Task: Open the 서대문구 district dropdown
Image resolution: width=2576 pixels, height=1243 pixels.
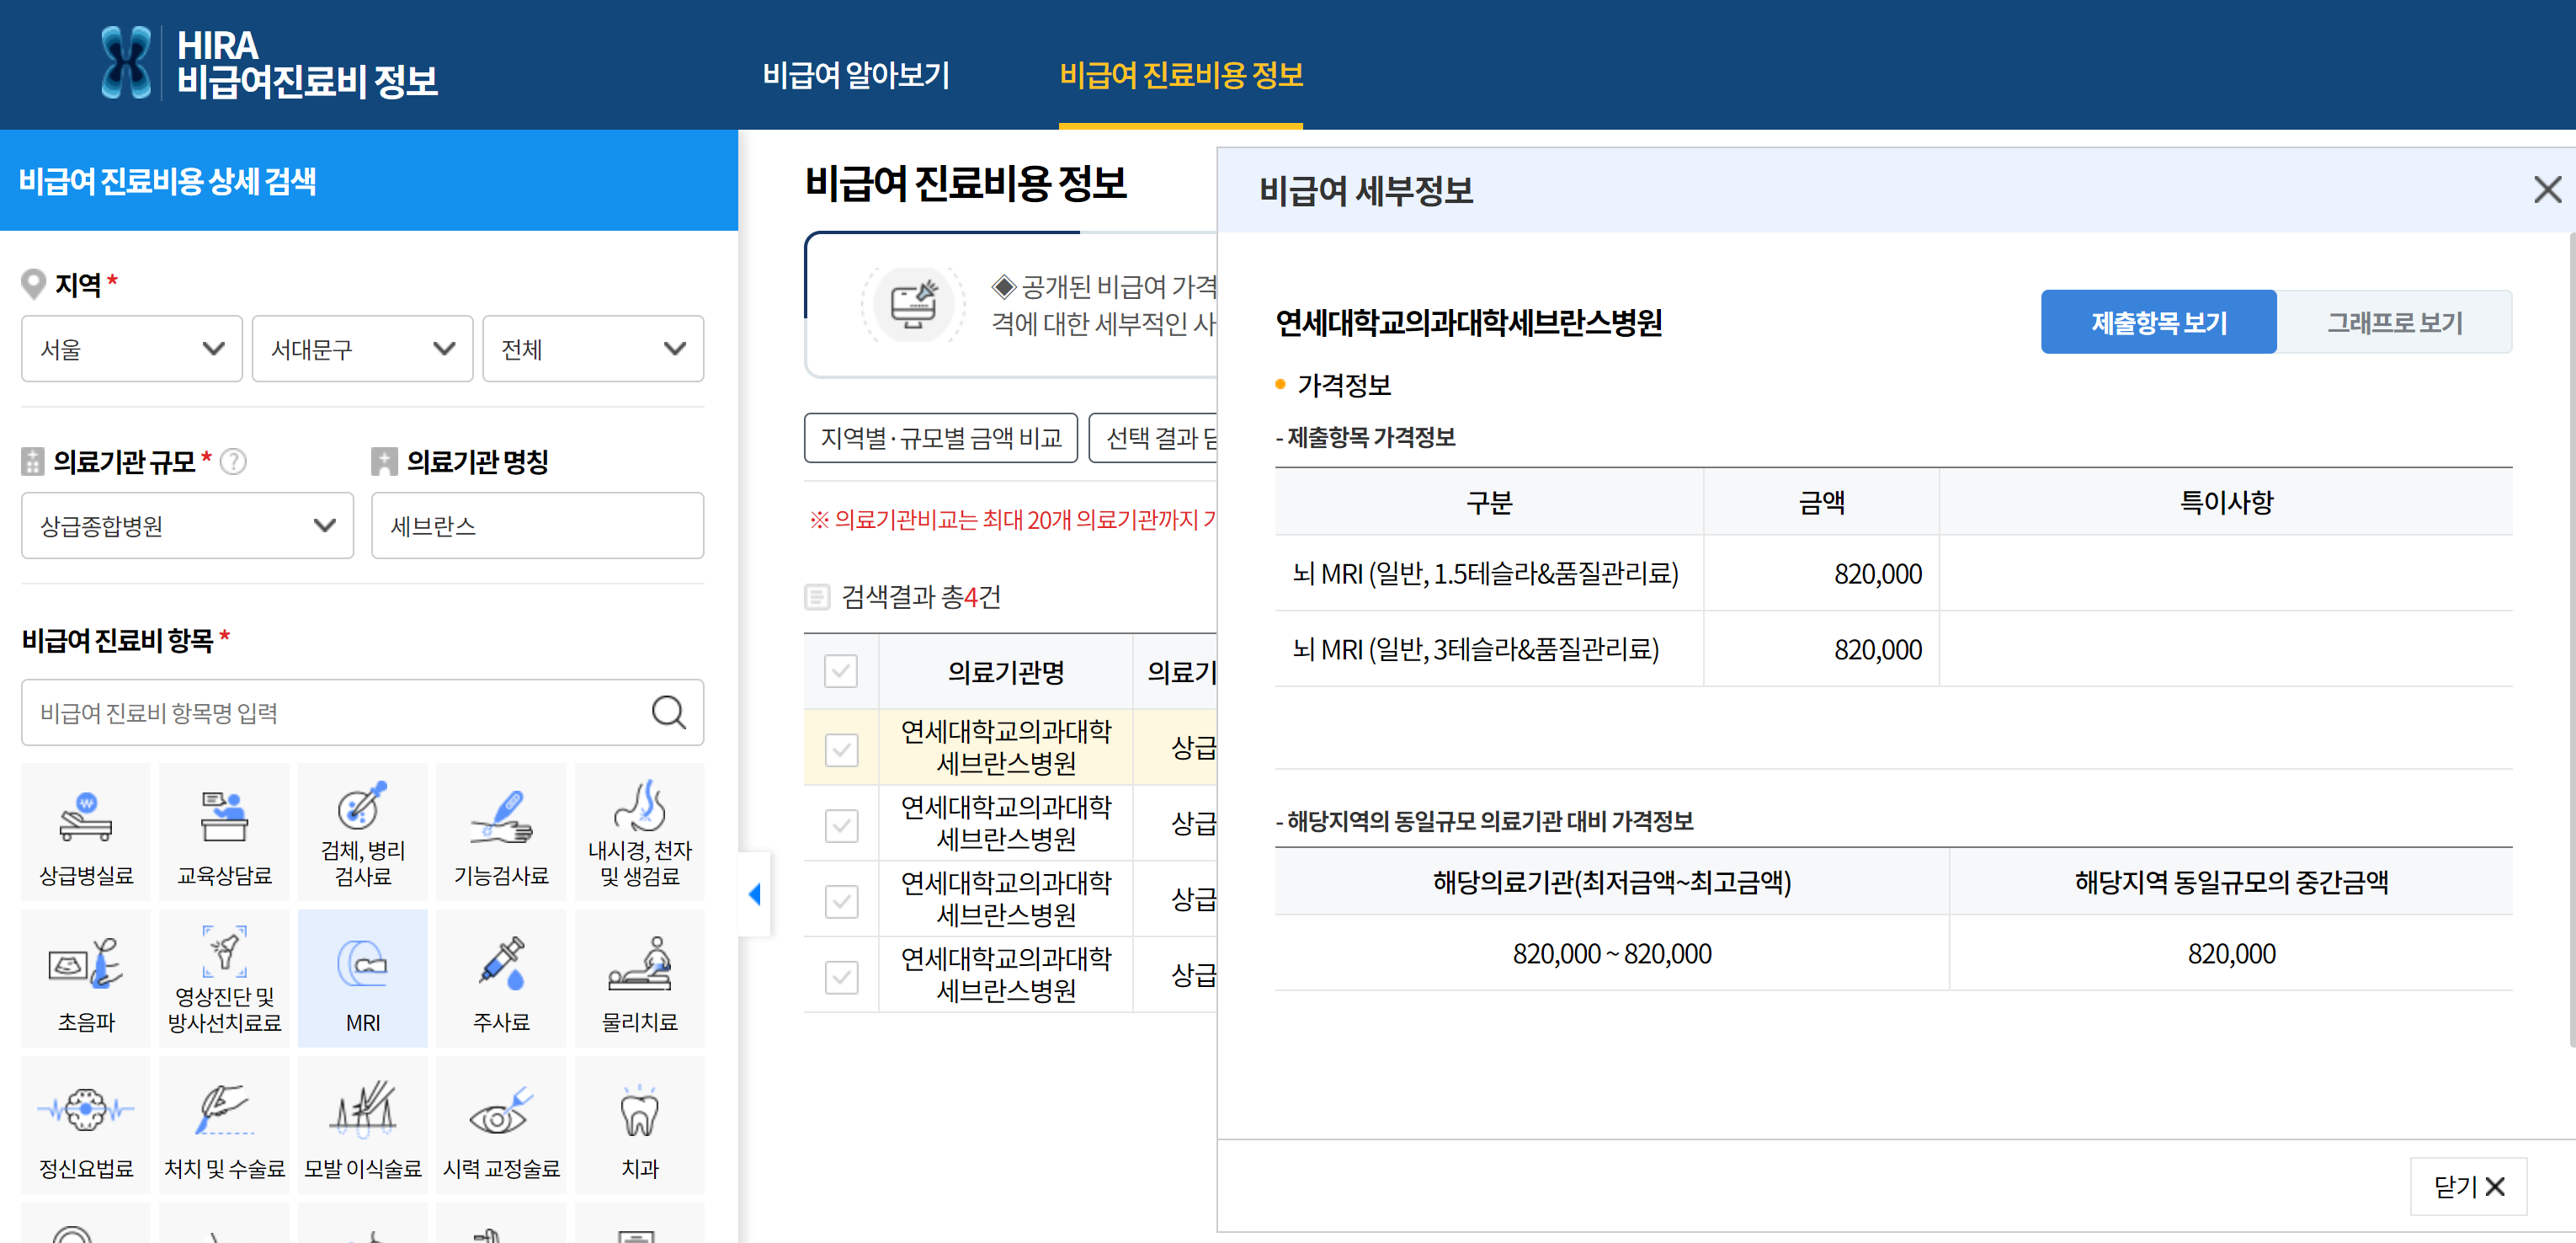Action: (362, 348)
